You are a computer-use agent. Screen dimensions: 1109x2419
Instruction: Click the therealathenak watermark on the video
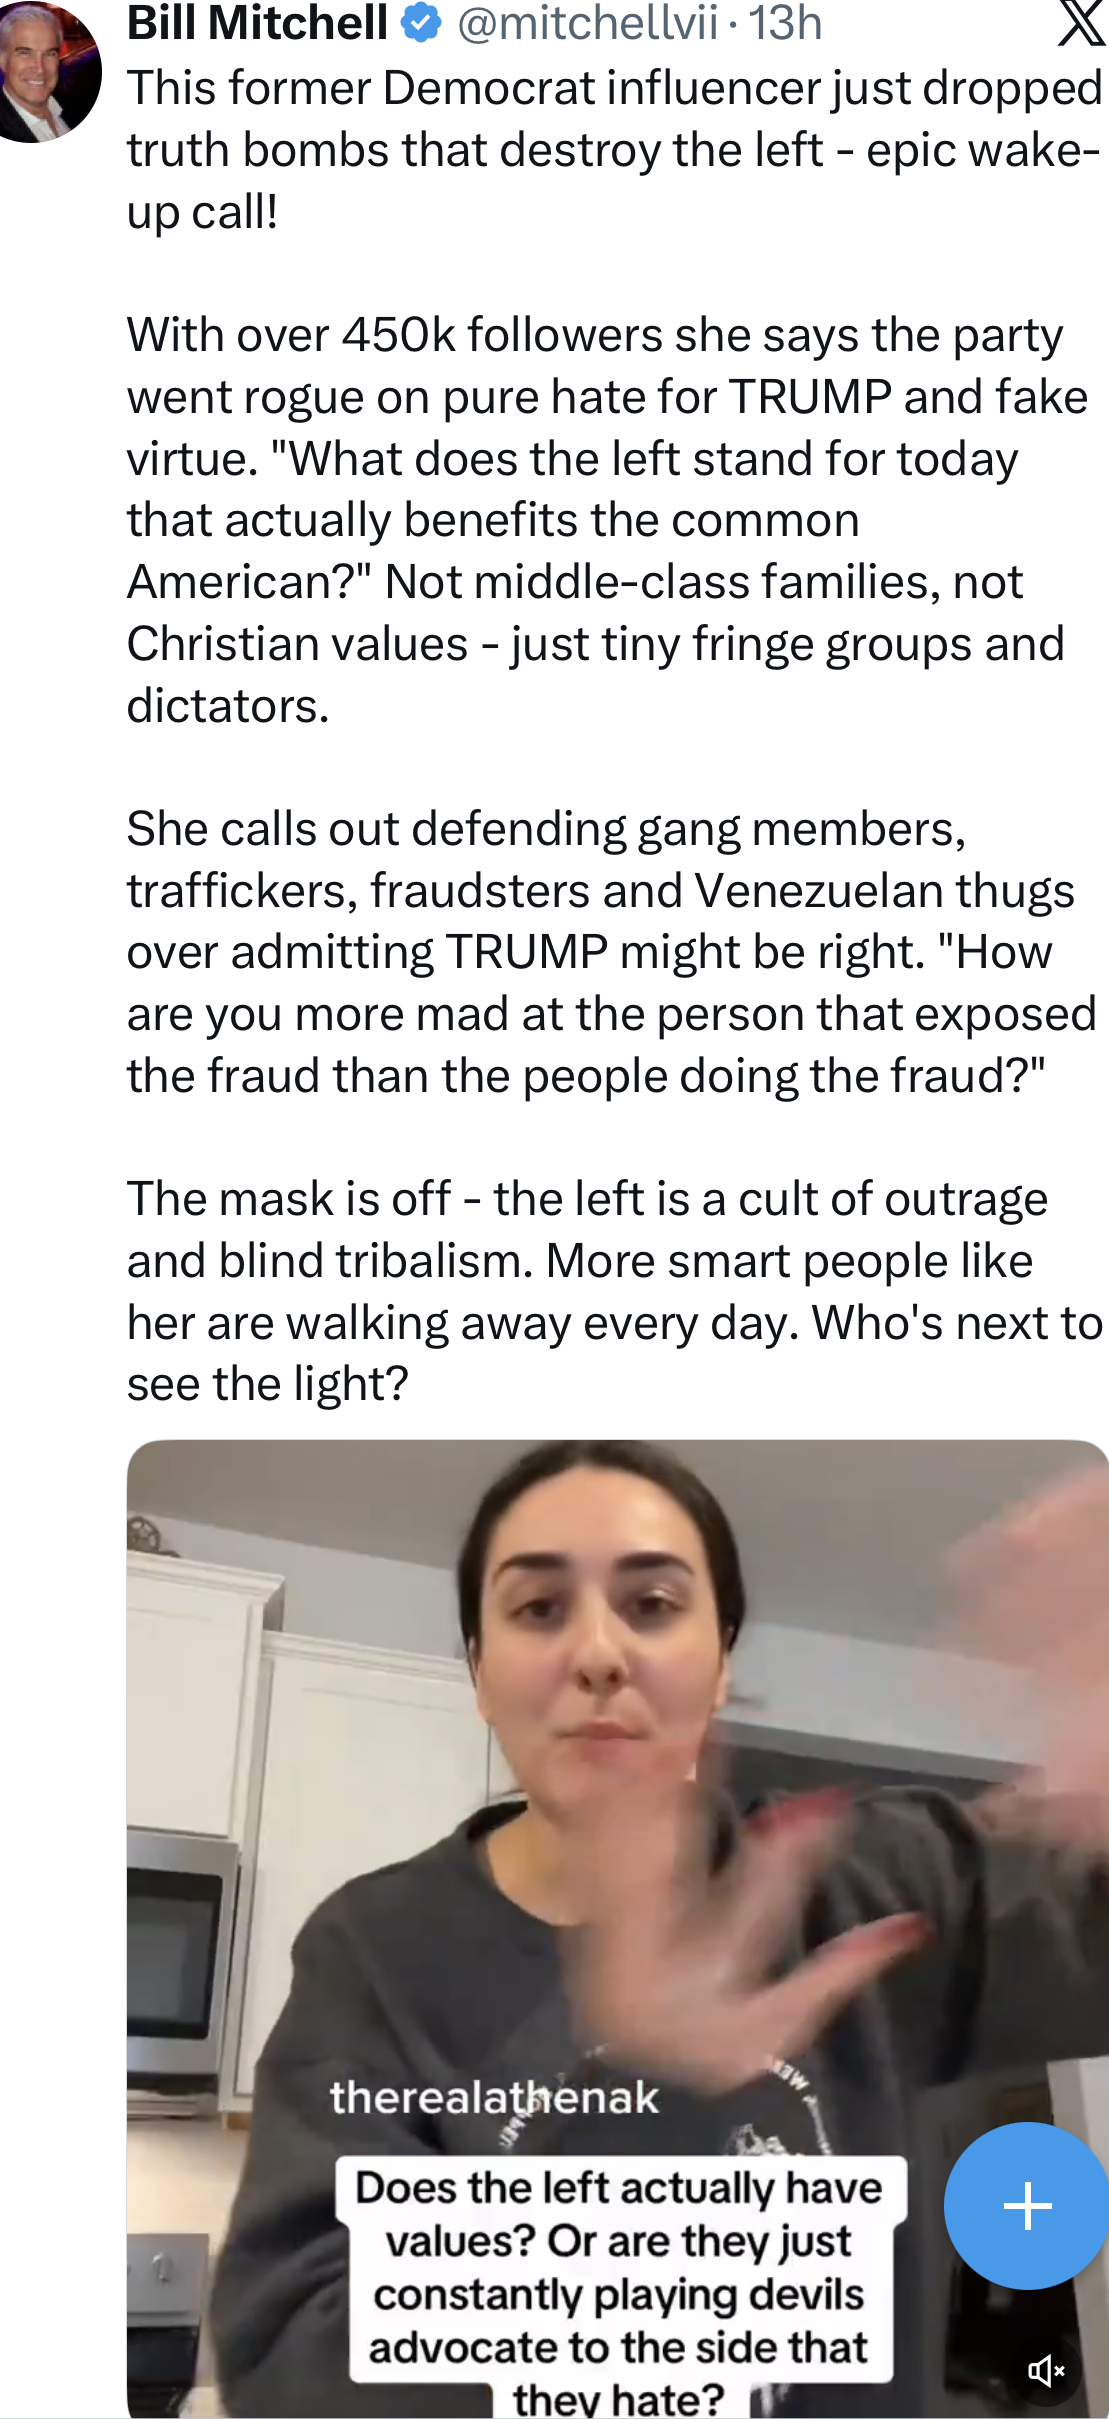(x=494, y=2097)
